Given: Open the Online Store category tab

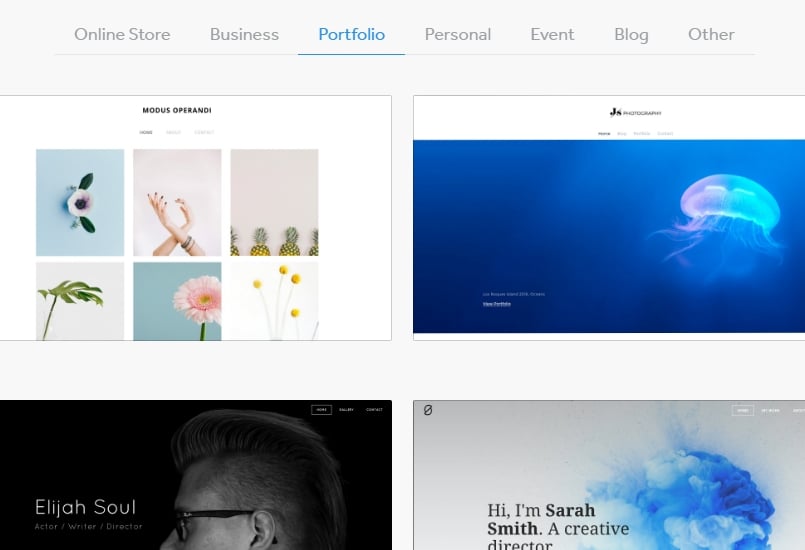Looking at the screenshot, I should [x=122, y=34].
